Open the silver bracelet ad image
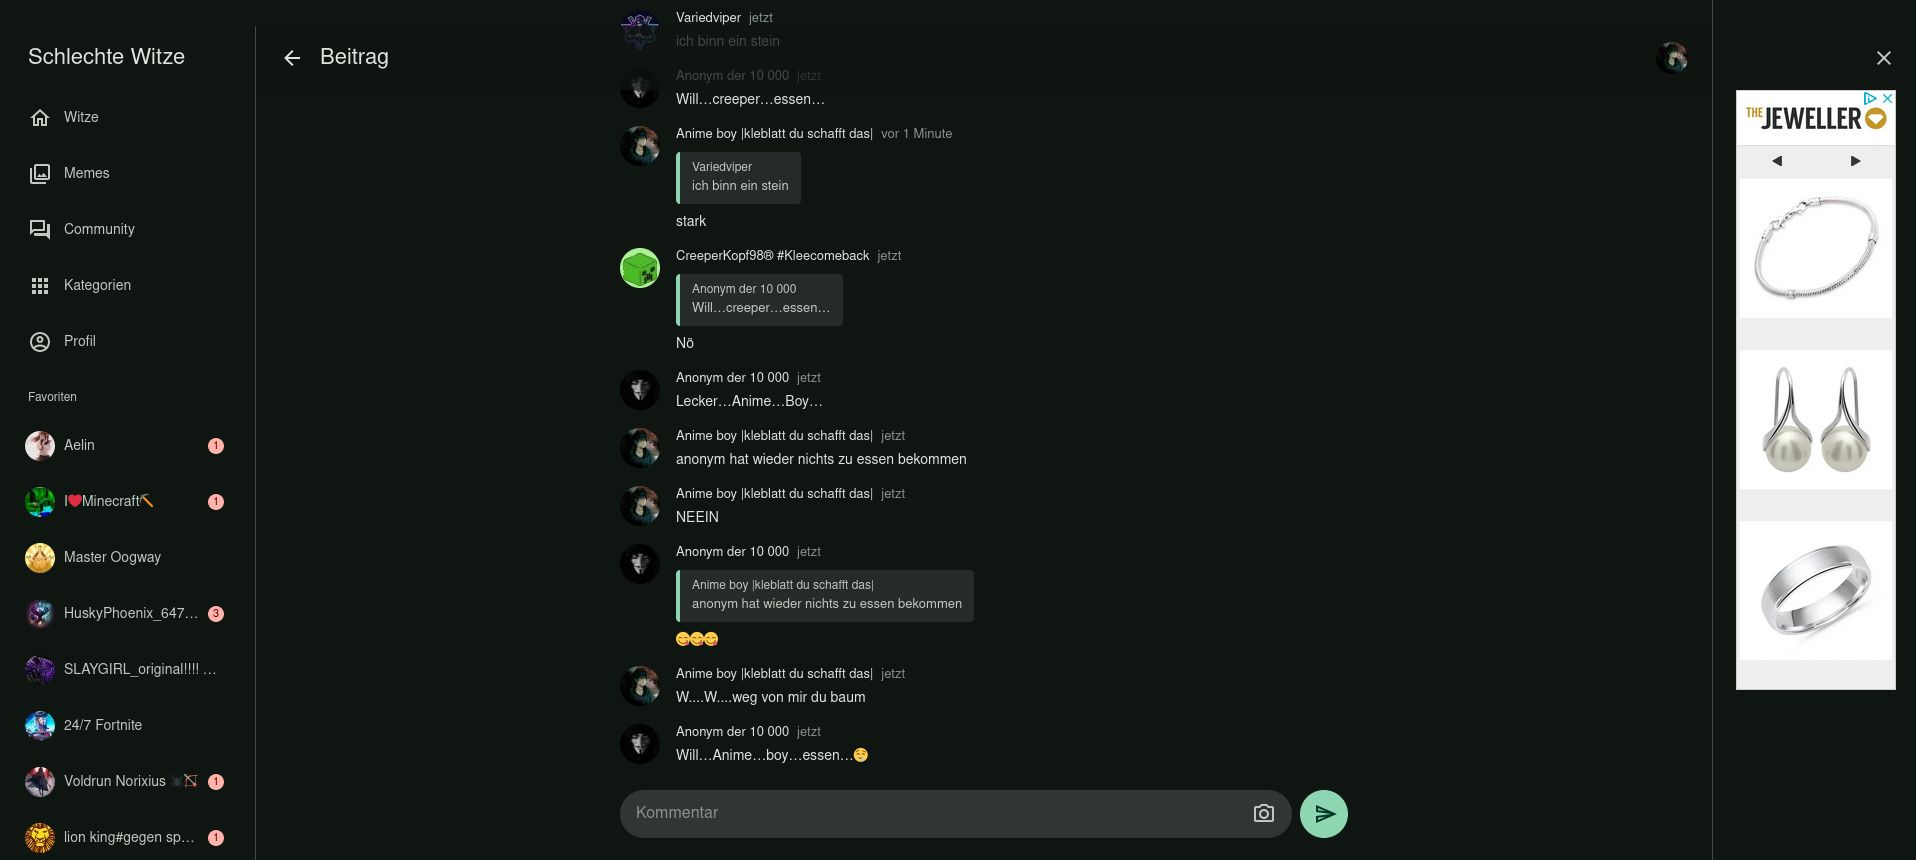This screenshot has width=1916, height=860. coord(1815,248)
